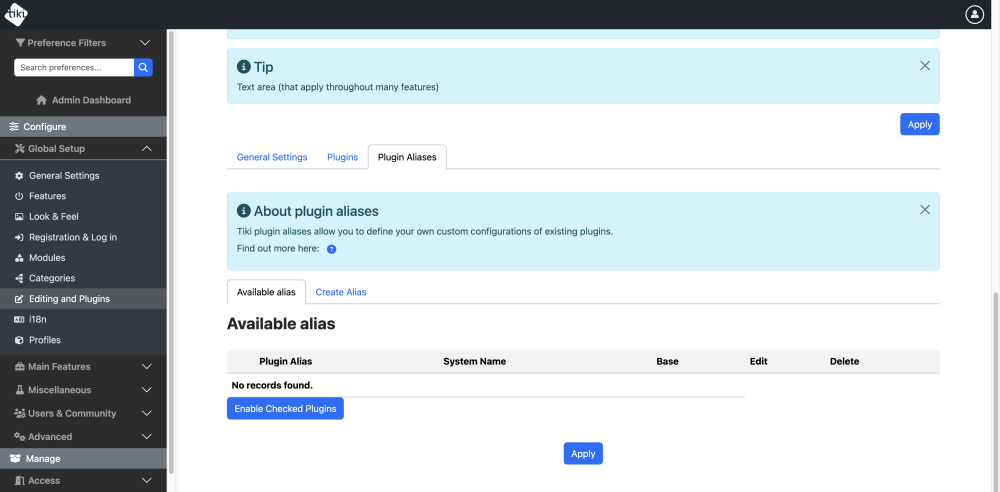Image resolution: width=1000 pixels, height=492 pixels.
Task: Open the Create Alias tab
Action: (x=341, y=292)
